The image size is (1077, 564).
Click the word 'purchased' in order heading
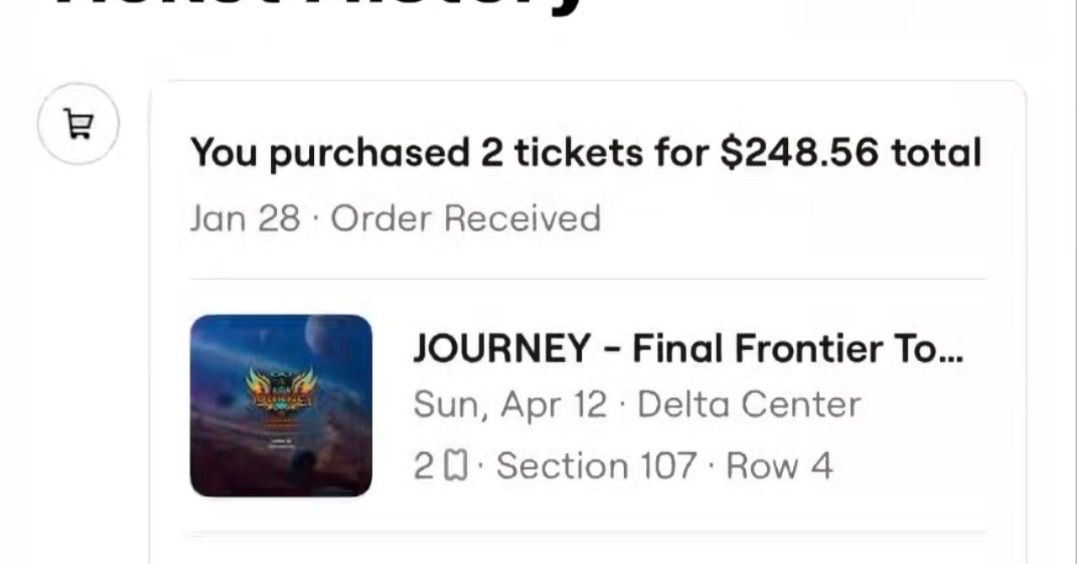click(x=369, y=153)
